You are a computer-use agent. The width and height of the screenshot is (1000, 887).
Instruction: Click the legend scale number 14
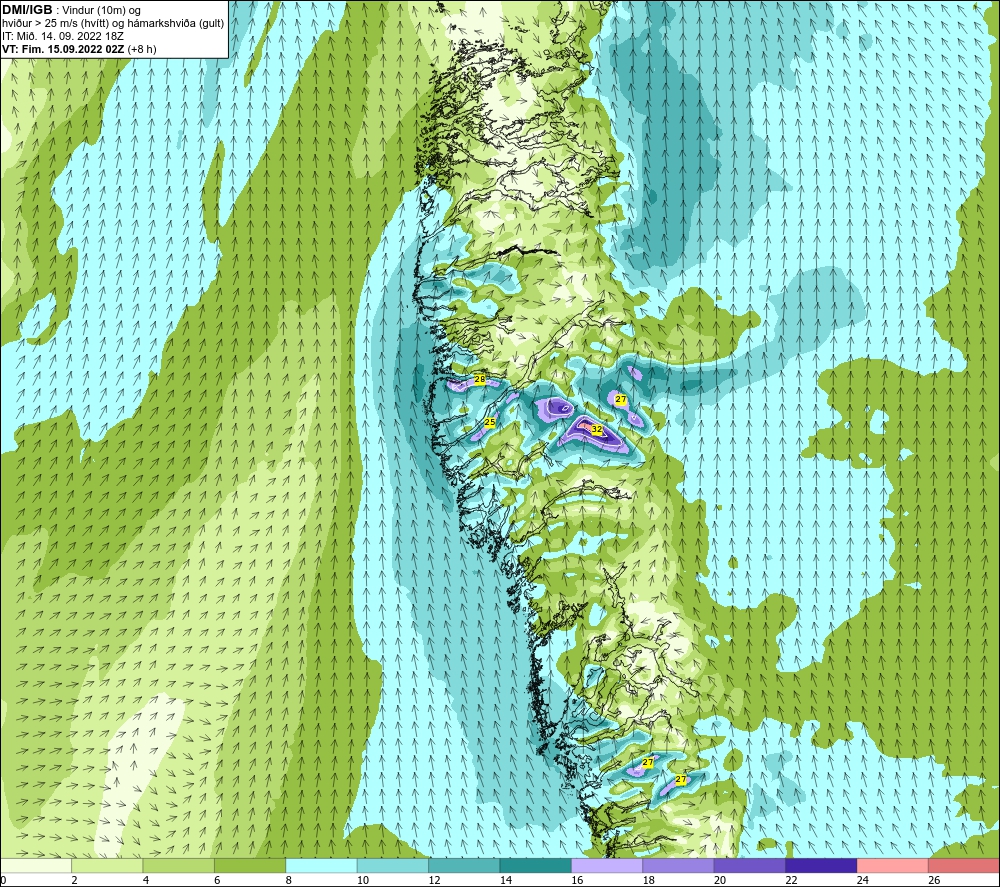(505, 880)
